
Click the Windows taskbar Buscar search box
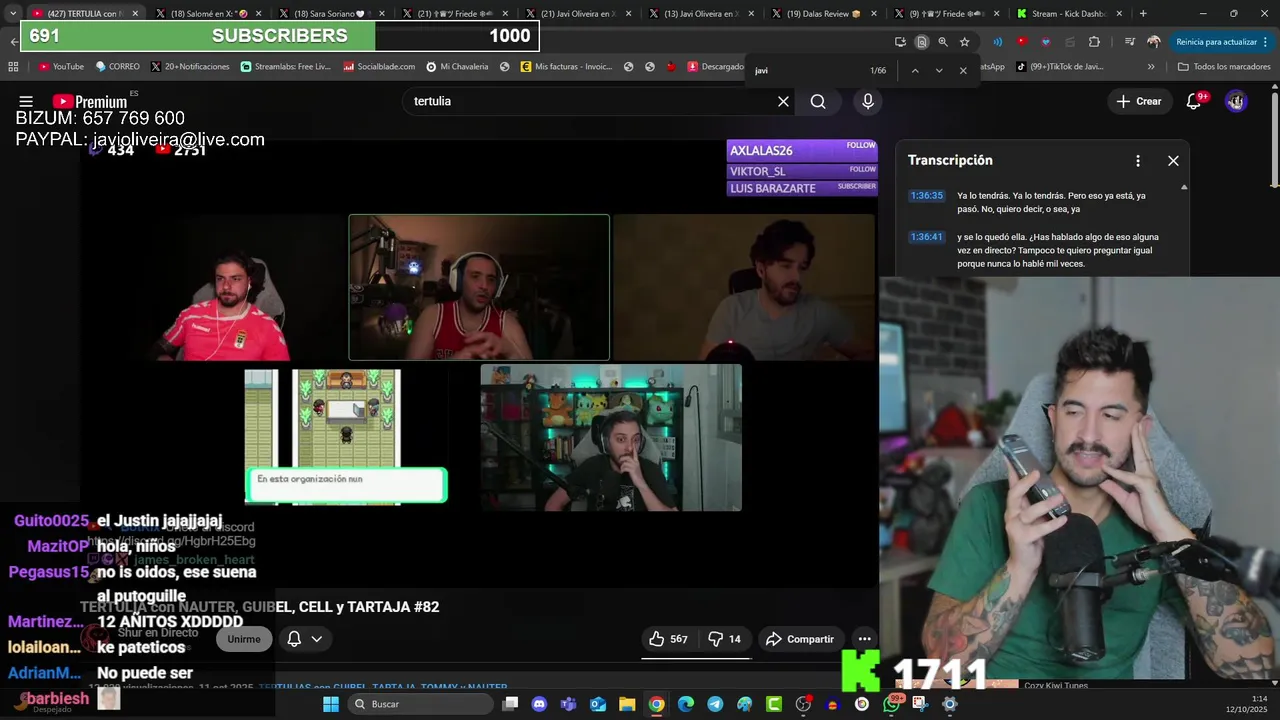pyautogui.click(x=420, y=704)
